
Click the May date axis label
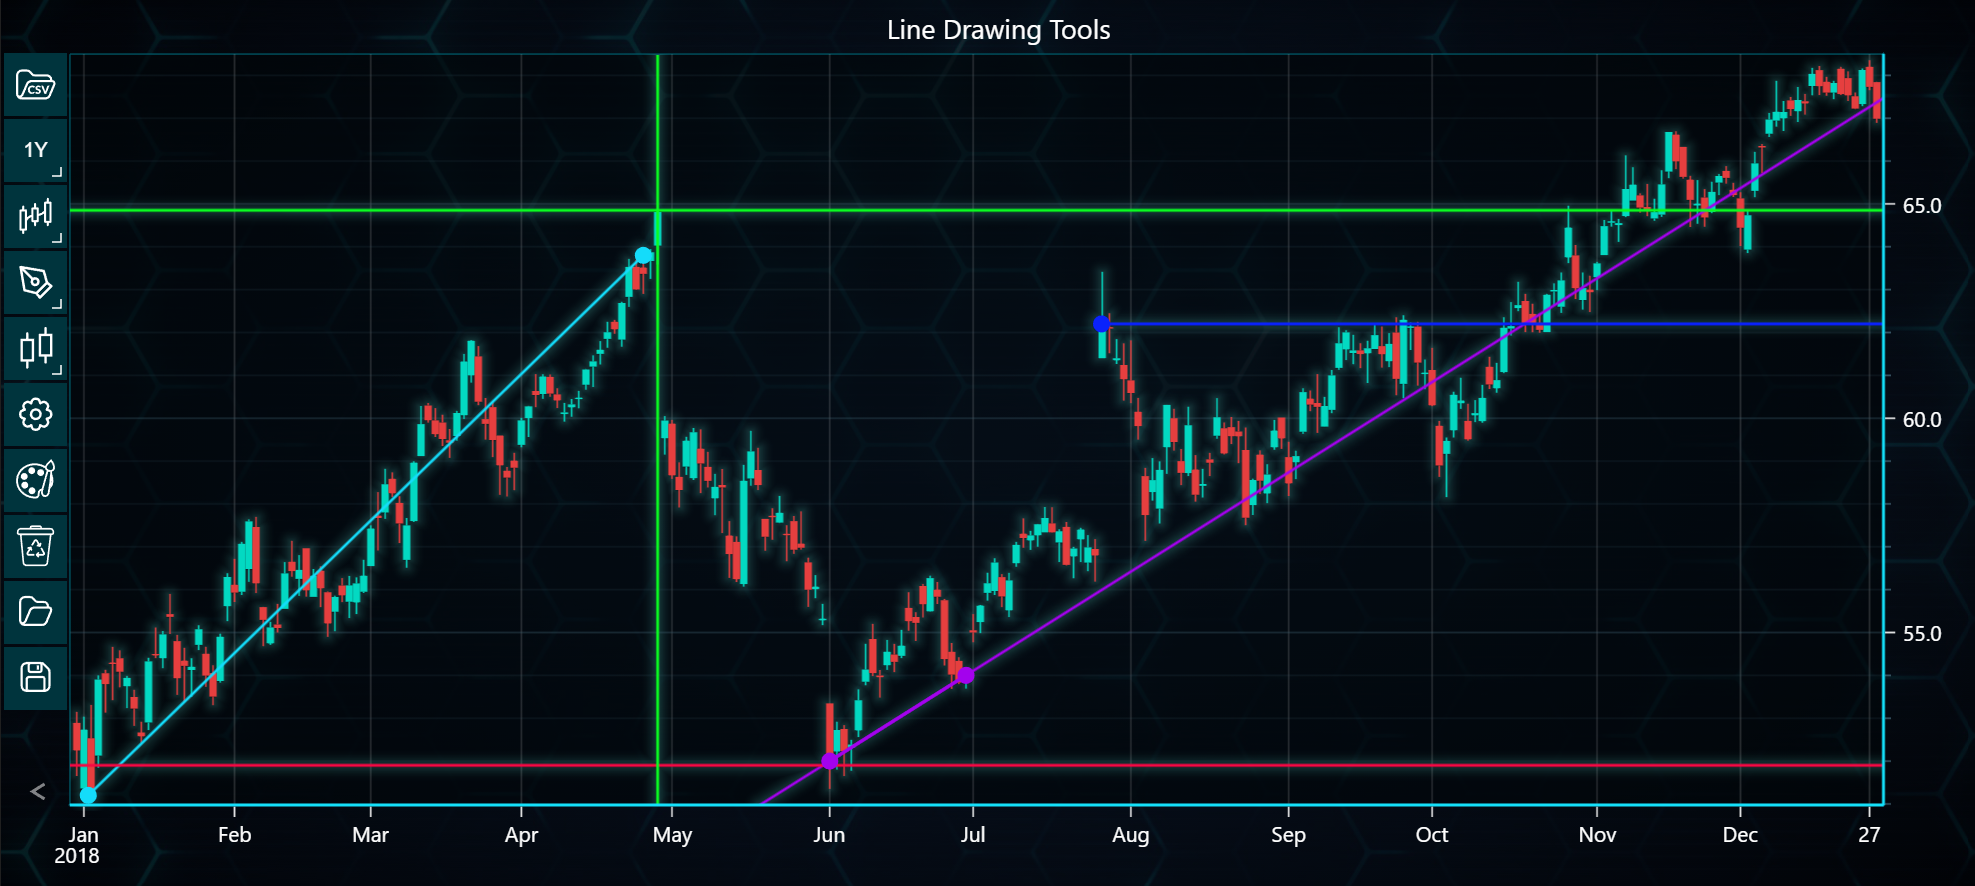[x=672, y=835]
